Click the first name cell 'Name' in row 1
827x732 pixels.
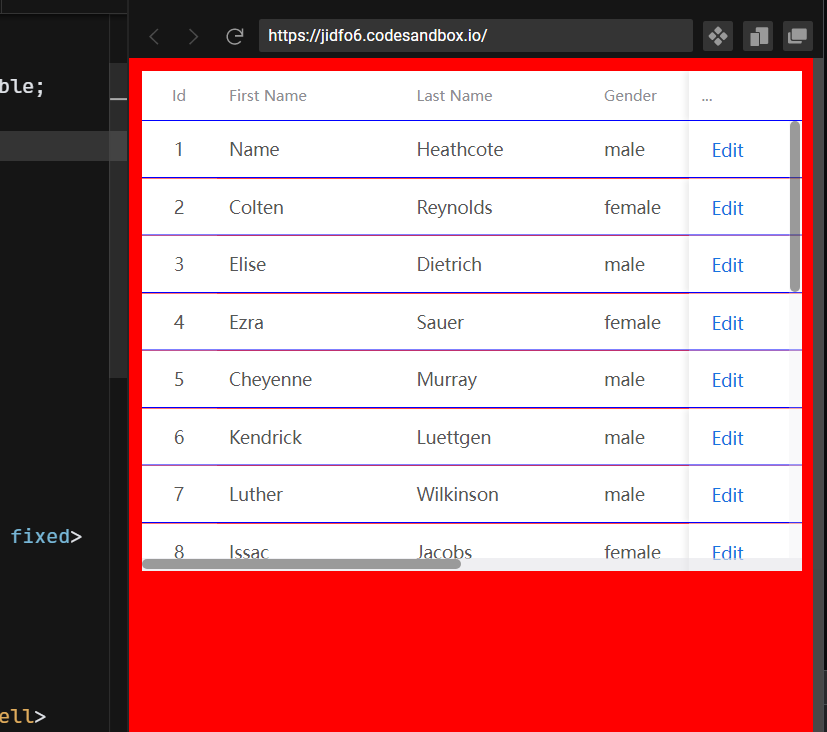pyautogui.click(x=254, y=150)
